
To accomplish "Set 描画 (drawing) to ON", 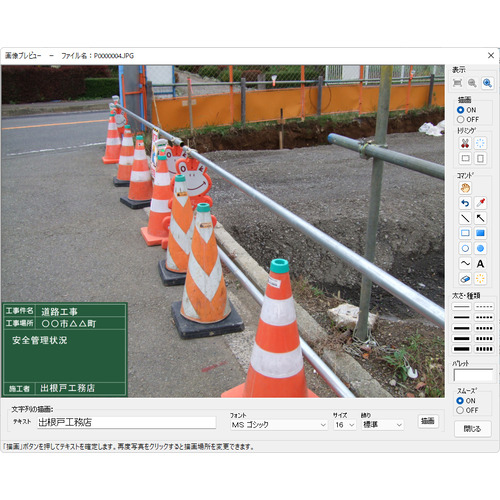I will pyautogui.click(x=461, y=110).
